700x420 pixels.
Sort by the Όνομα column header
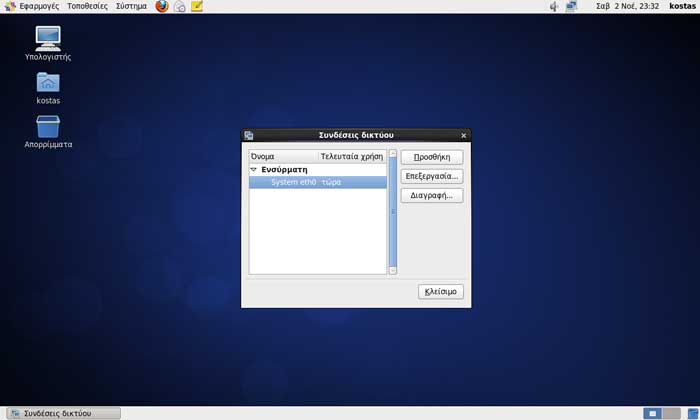pyautogui.click(x=283, y=156)
